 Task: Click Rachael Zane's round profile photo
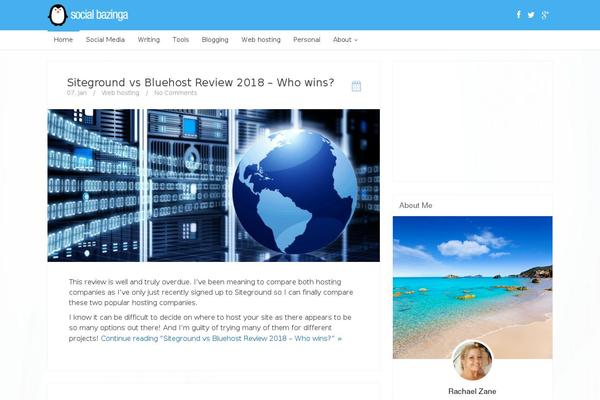pyautogui.click(x=473, y=361)
